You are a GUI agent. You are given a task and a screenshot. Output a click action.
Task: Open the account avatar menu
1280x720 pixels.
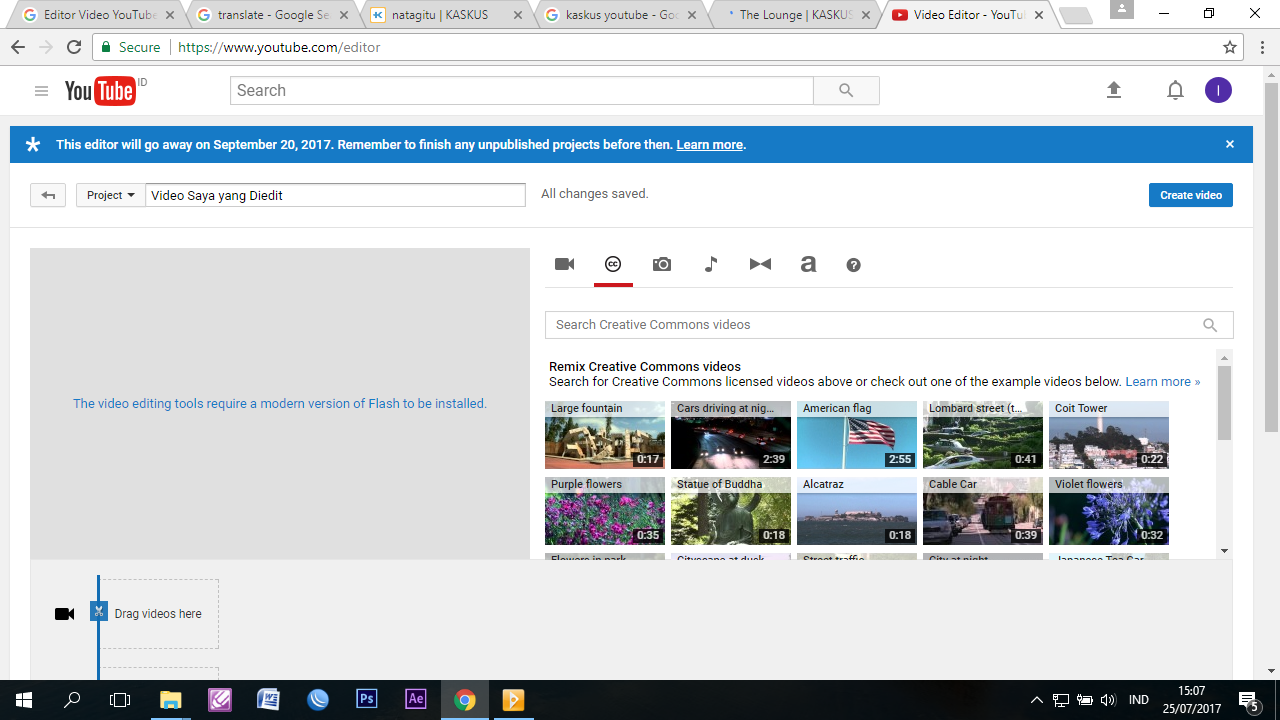(x=1218, y=90)
